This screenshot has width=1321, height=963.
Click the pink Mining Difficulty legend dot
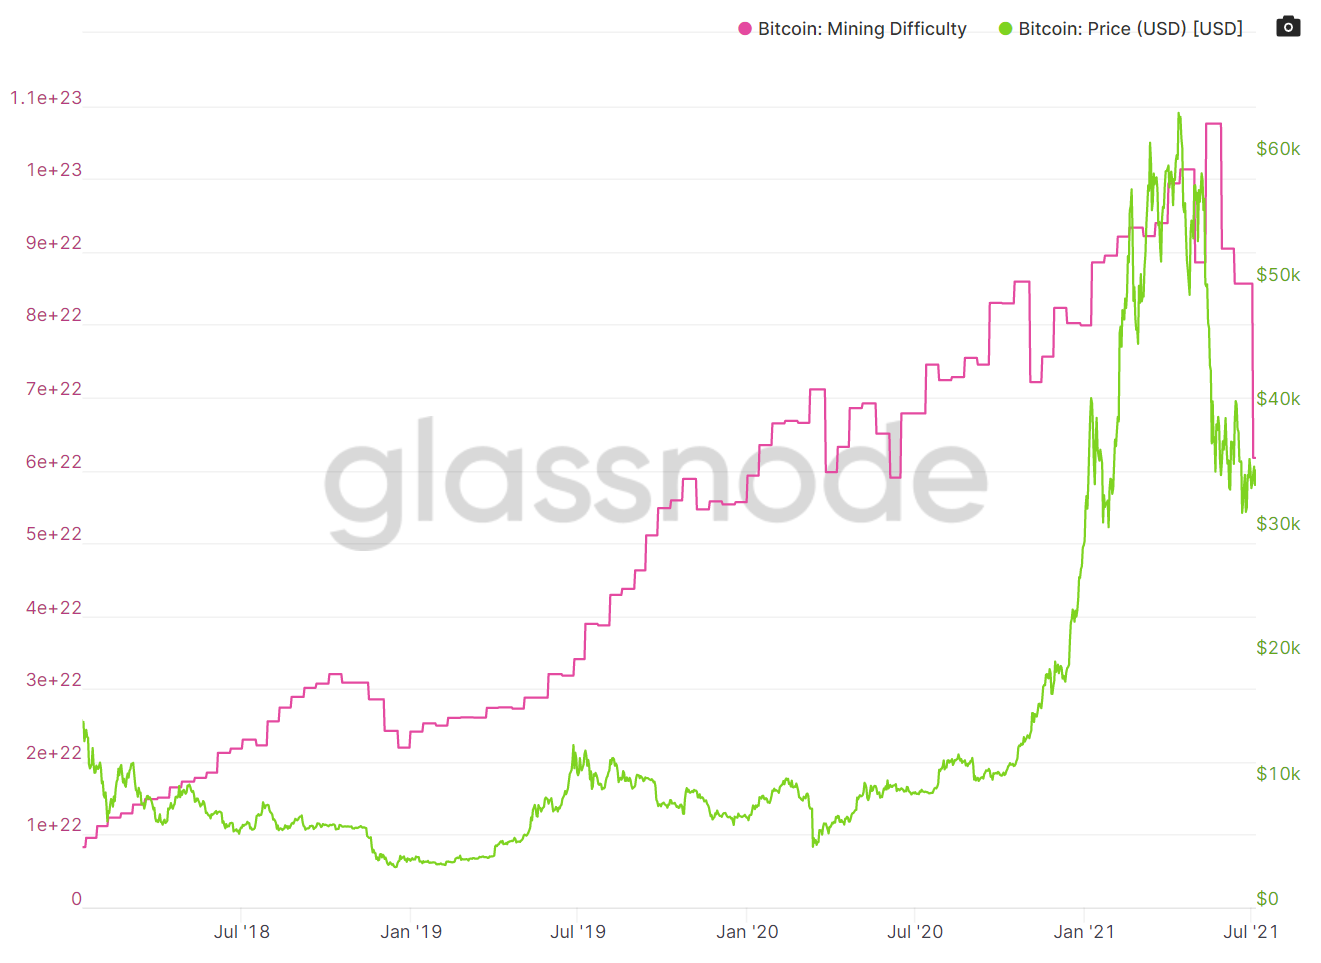745,29
